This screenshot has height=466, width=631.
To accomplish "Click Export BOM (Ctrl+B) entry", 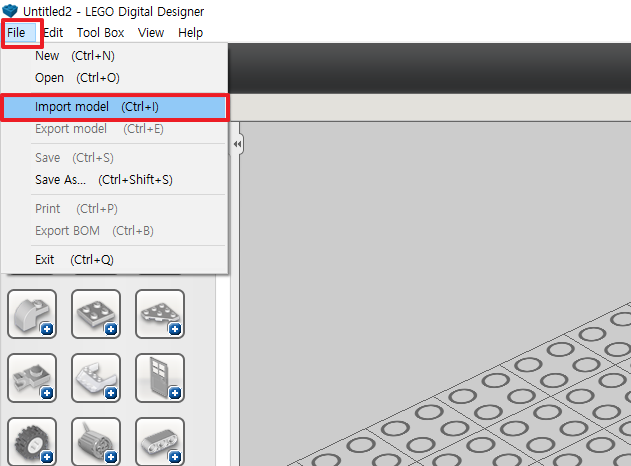I will 114,231.
